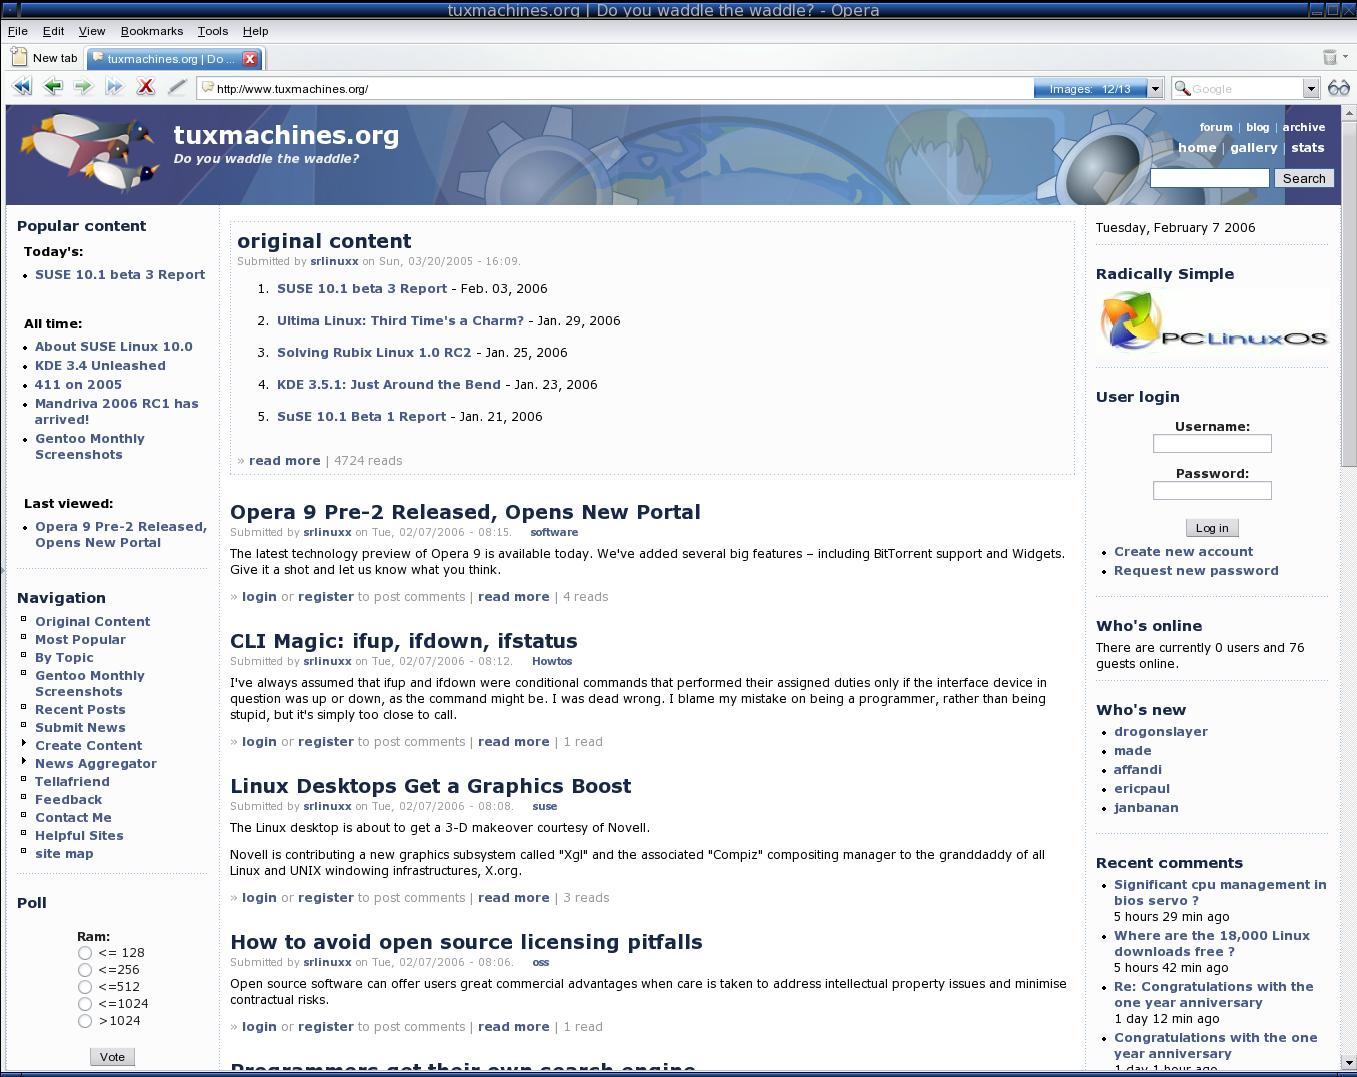Viewport: 1357px width, 1077px height.
Task: Open 'Solving Rubix Linux 1.0 RC2' link
Action: click(374, 353)
